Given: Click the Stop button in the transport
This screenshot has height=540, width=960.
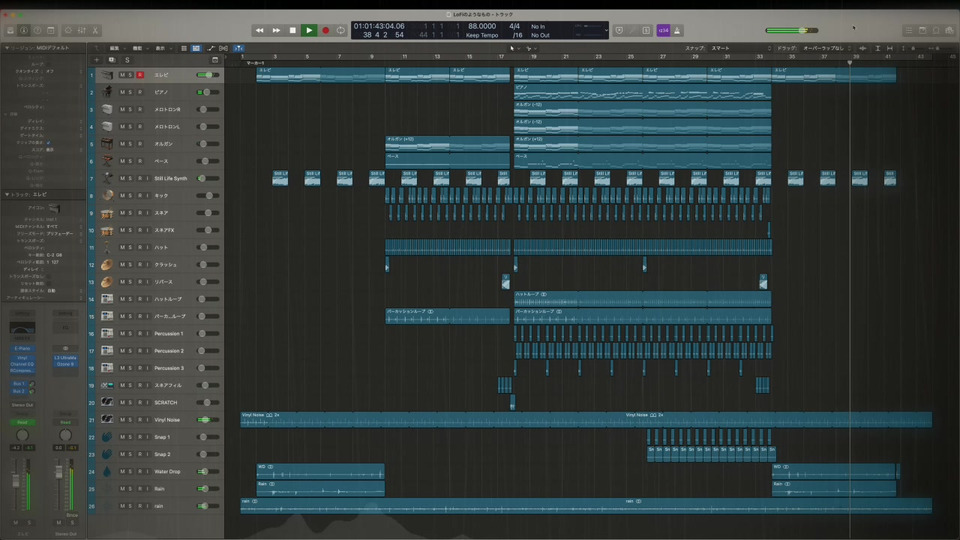Looking at the screenshot, I should pos(293,30).
